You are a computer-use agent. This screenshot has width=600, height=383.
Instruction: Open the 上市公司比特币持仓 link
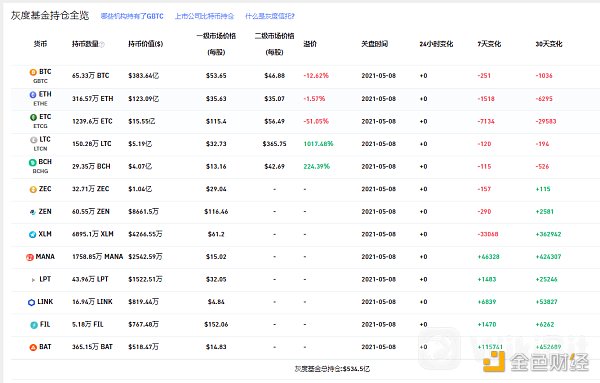(x=204, y=16)
